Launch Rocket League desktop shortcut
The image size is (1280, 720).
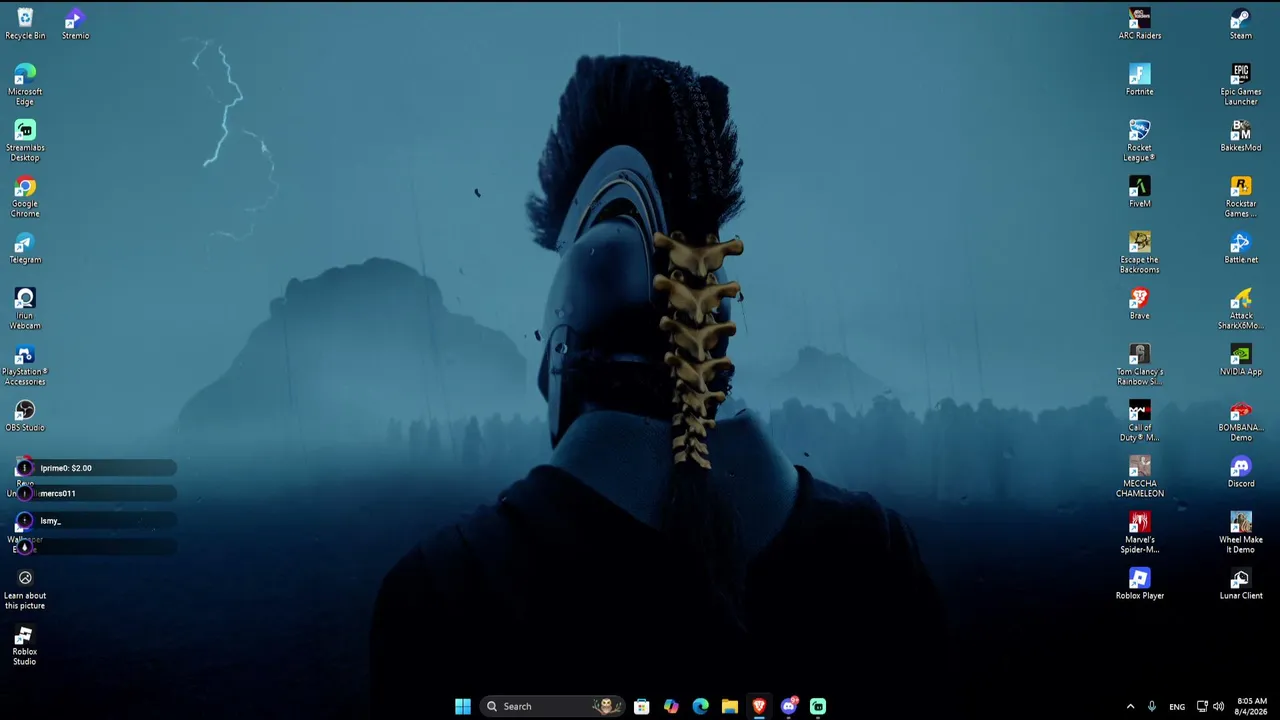[1140, 141]
